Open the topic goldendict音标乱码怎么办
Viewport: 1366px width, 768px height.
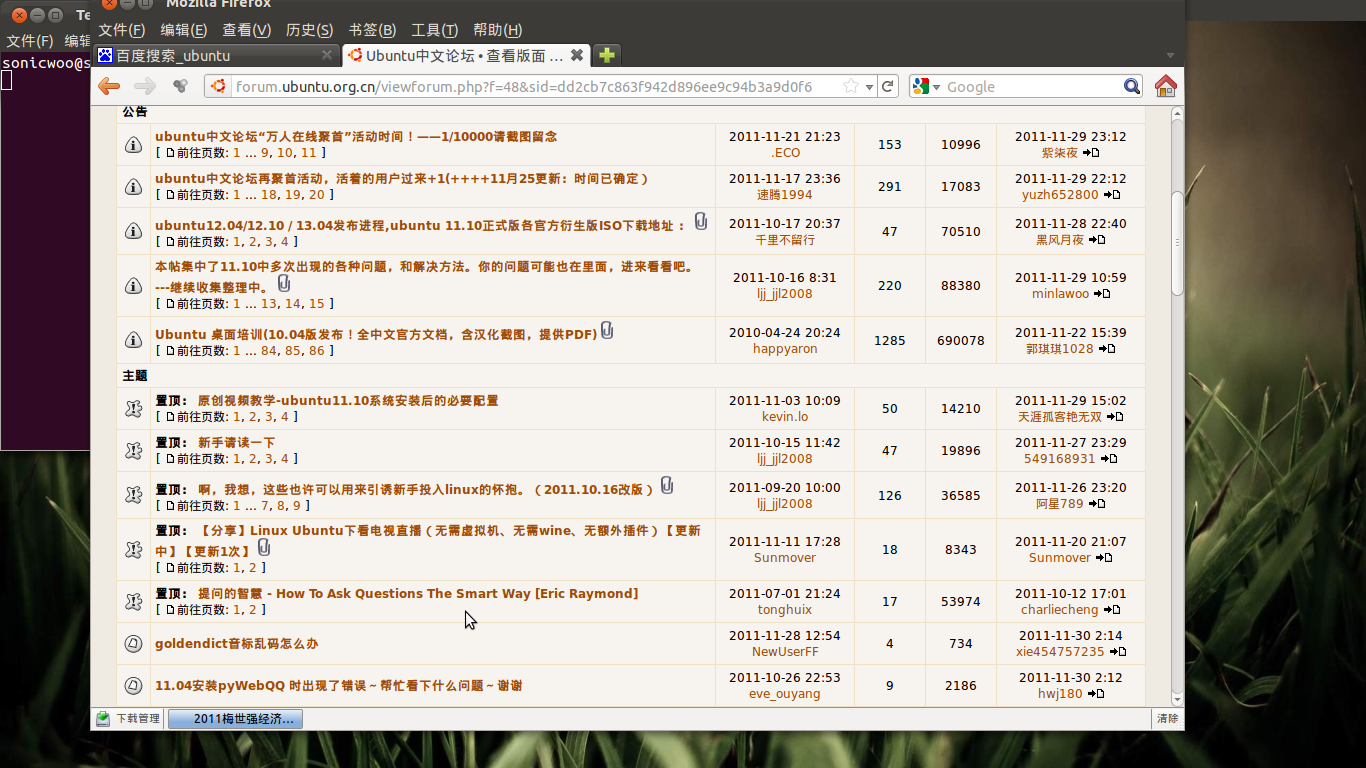point(236,644)
